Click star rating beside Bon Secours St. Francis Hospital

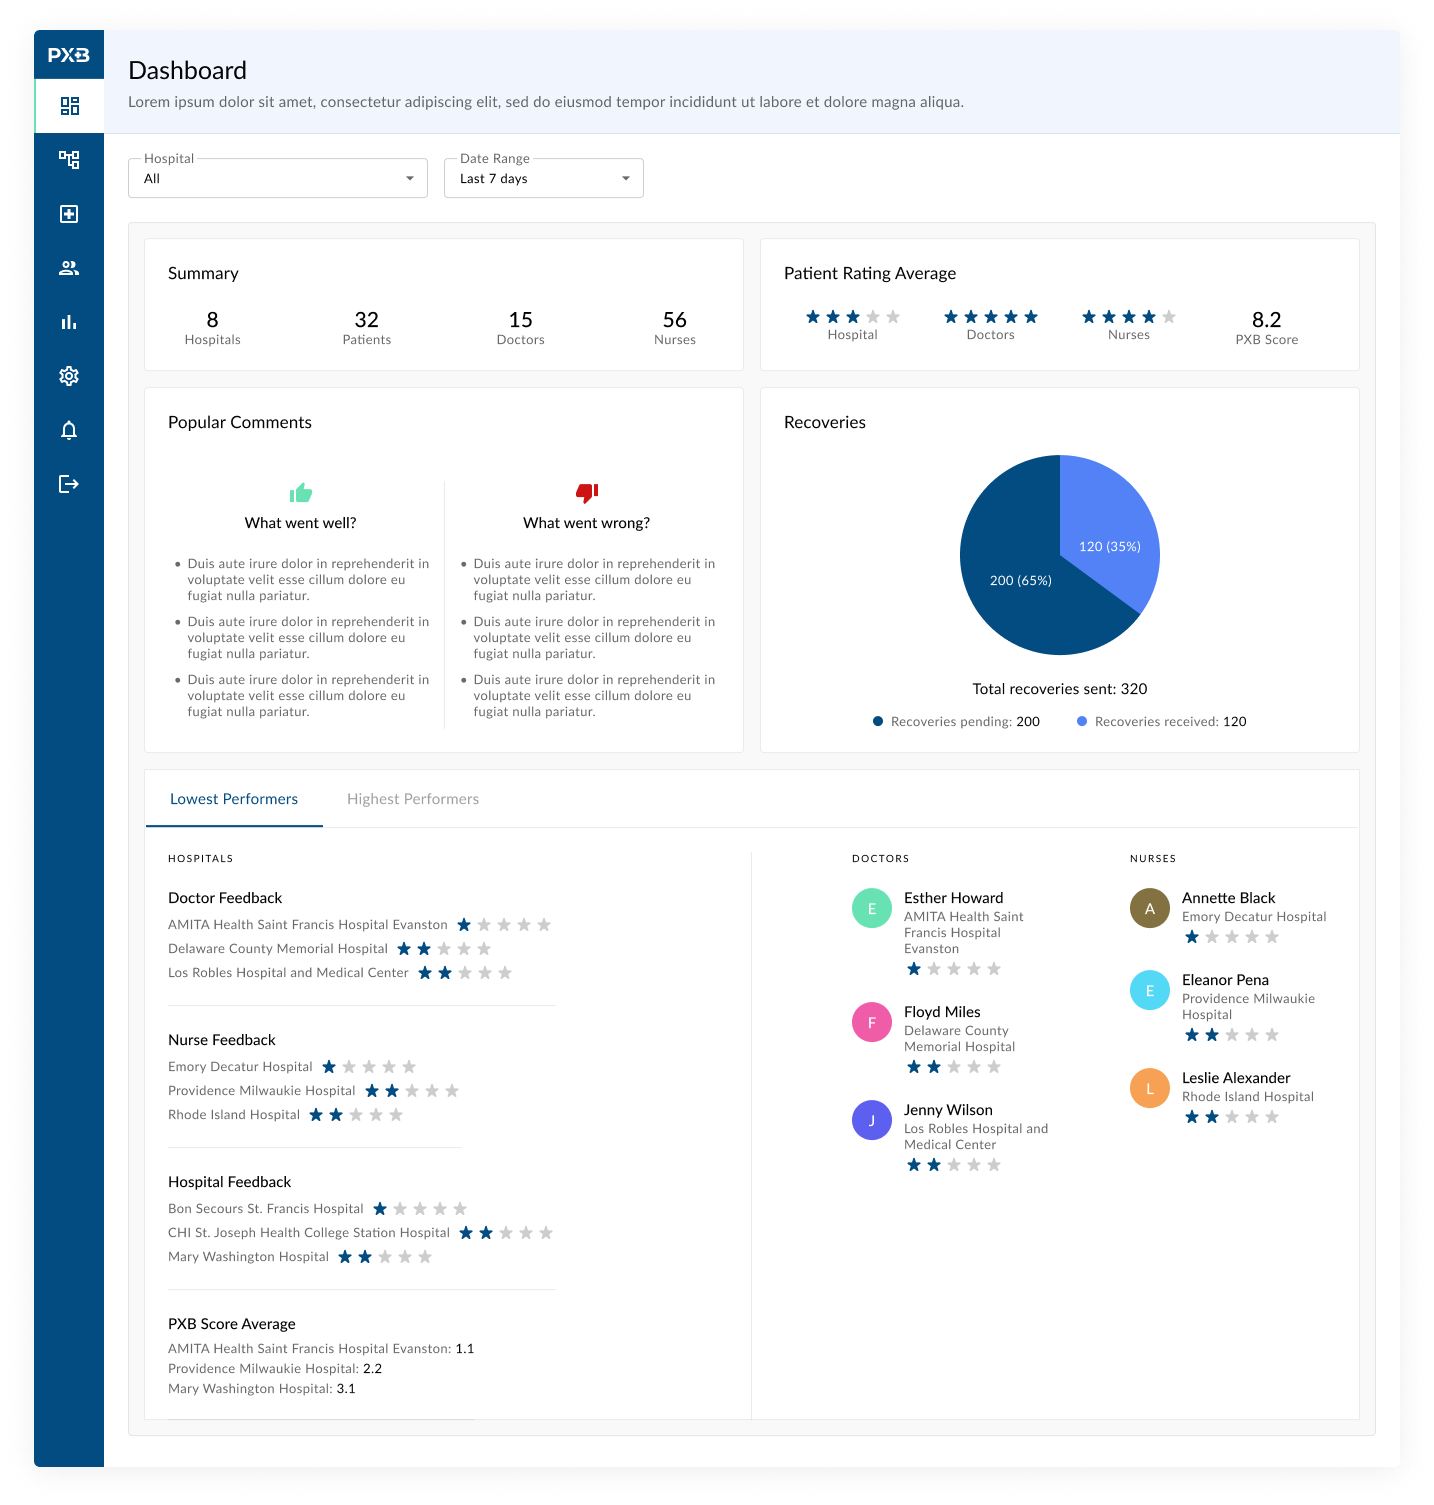pos(420,1209)
